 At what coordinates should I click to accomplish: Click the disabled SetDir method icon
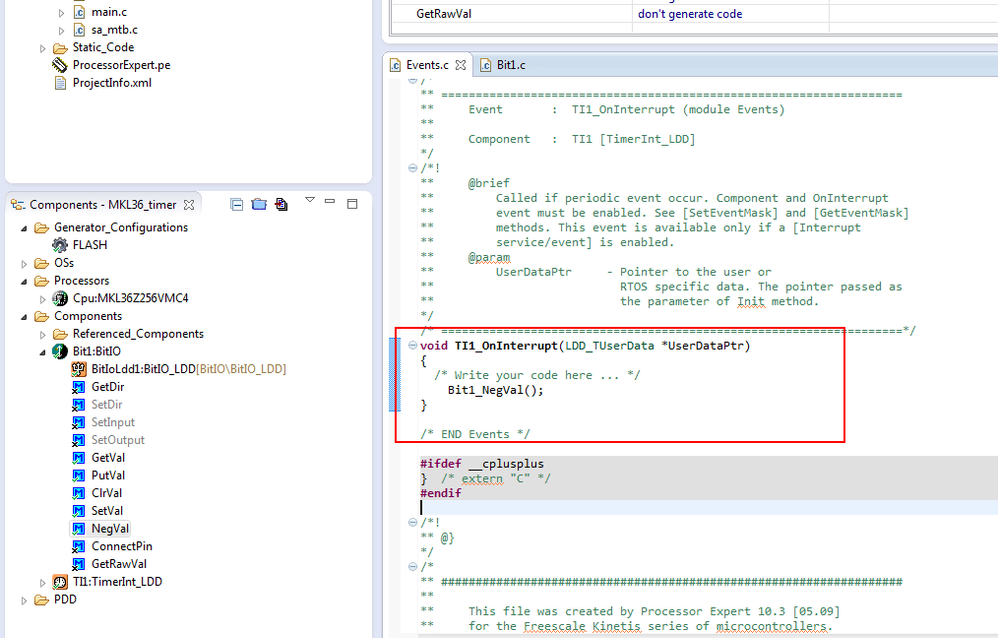(x=78, y=405)
